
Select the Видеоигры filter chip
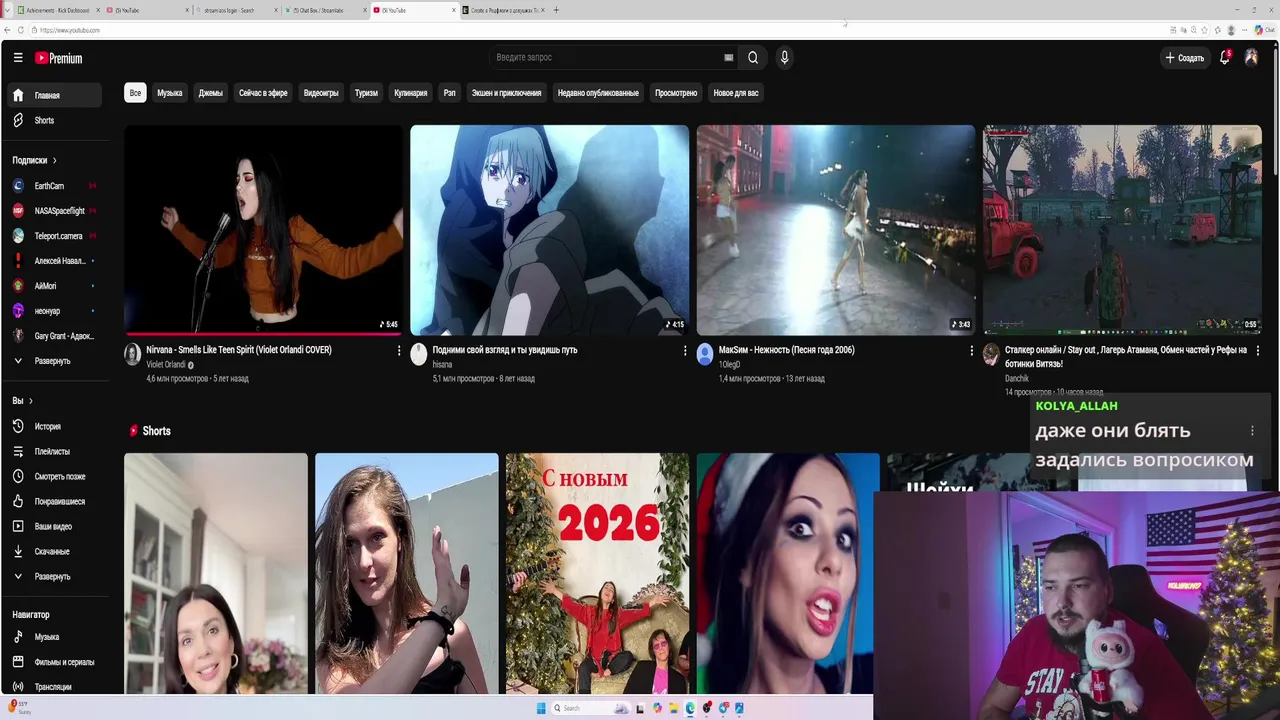pos(321,93)
